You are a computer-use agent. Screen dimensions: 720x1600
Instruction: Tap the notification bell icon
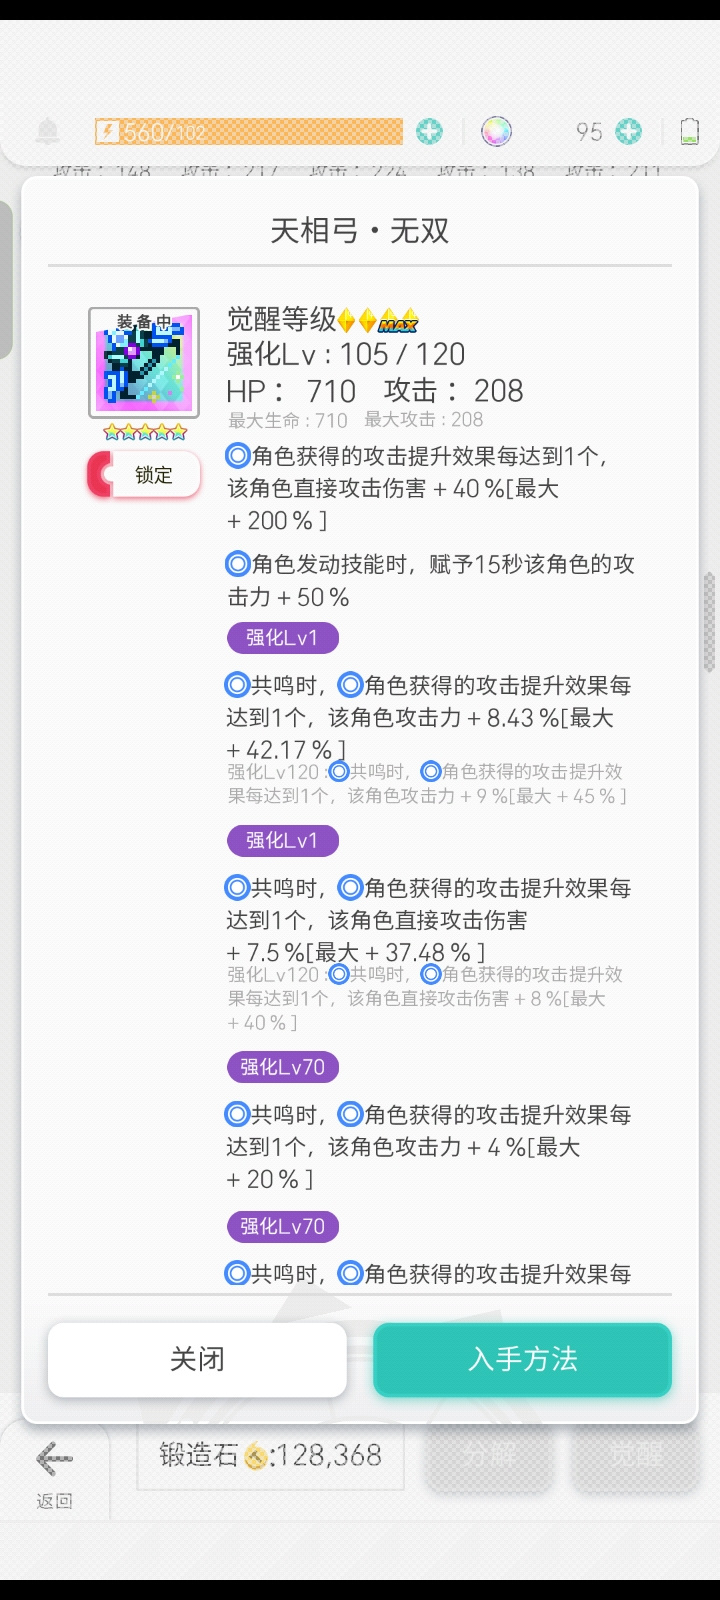(47, 131)
